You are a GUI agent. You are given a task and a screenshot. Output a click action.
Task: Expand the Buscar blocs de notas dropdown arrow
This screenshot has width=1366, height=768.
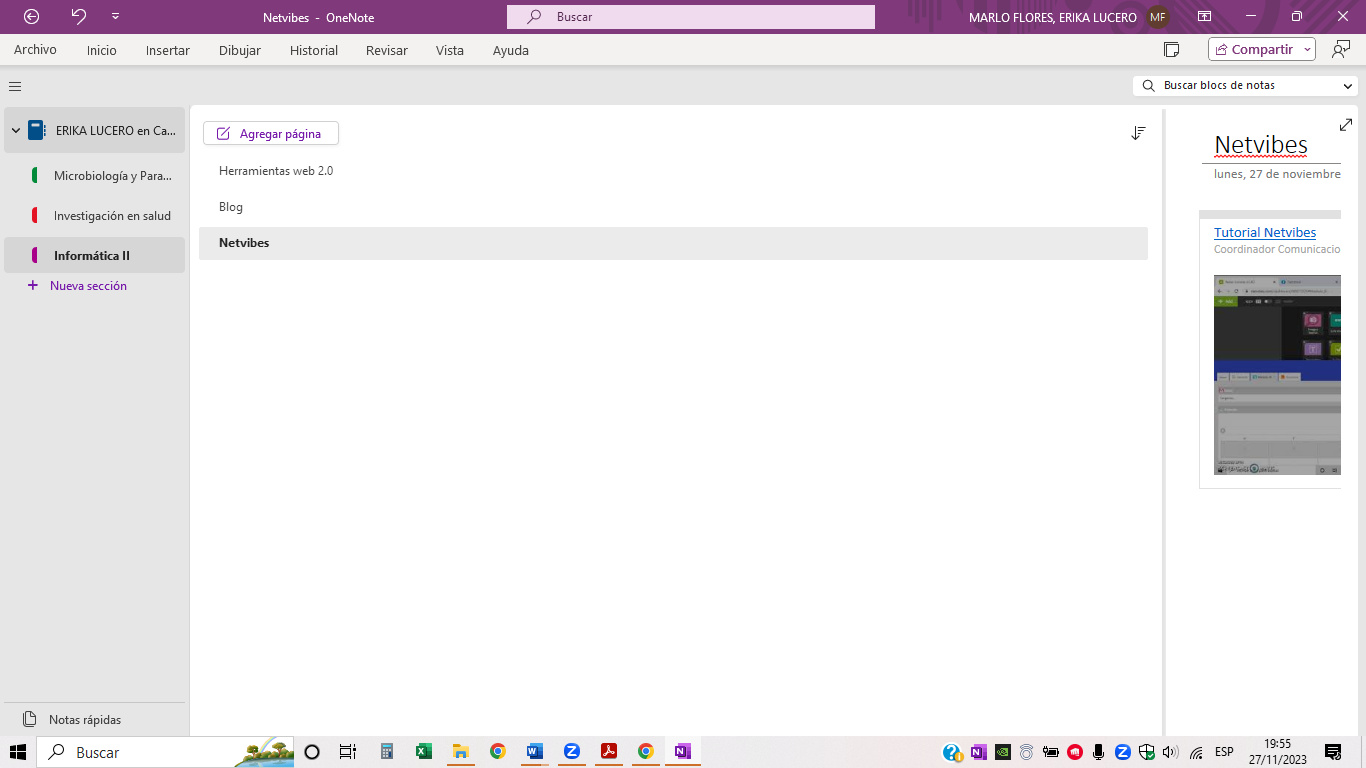click(1348, 86)
